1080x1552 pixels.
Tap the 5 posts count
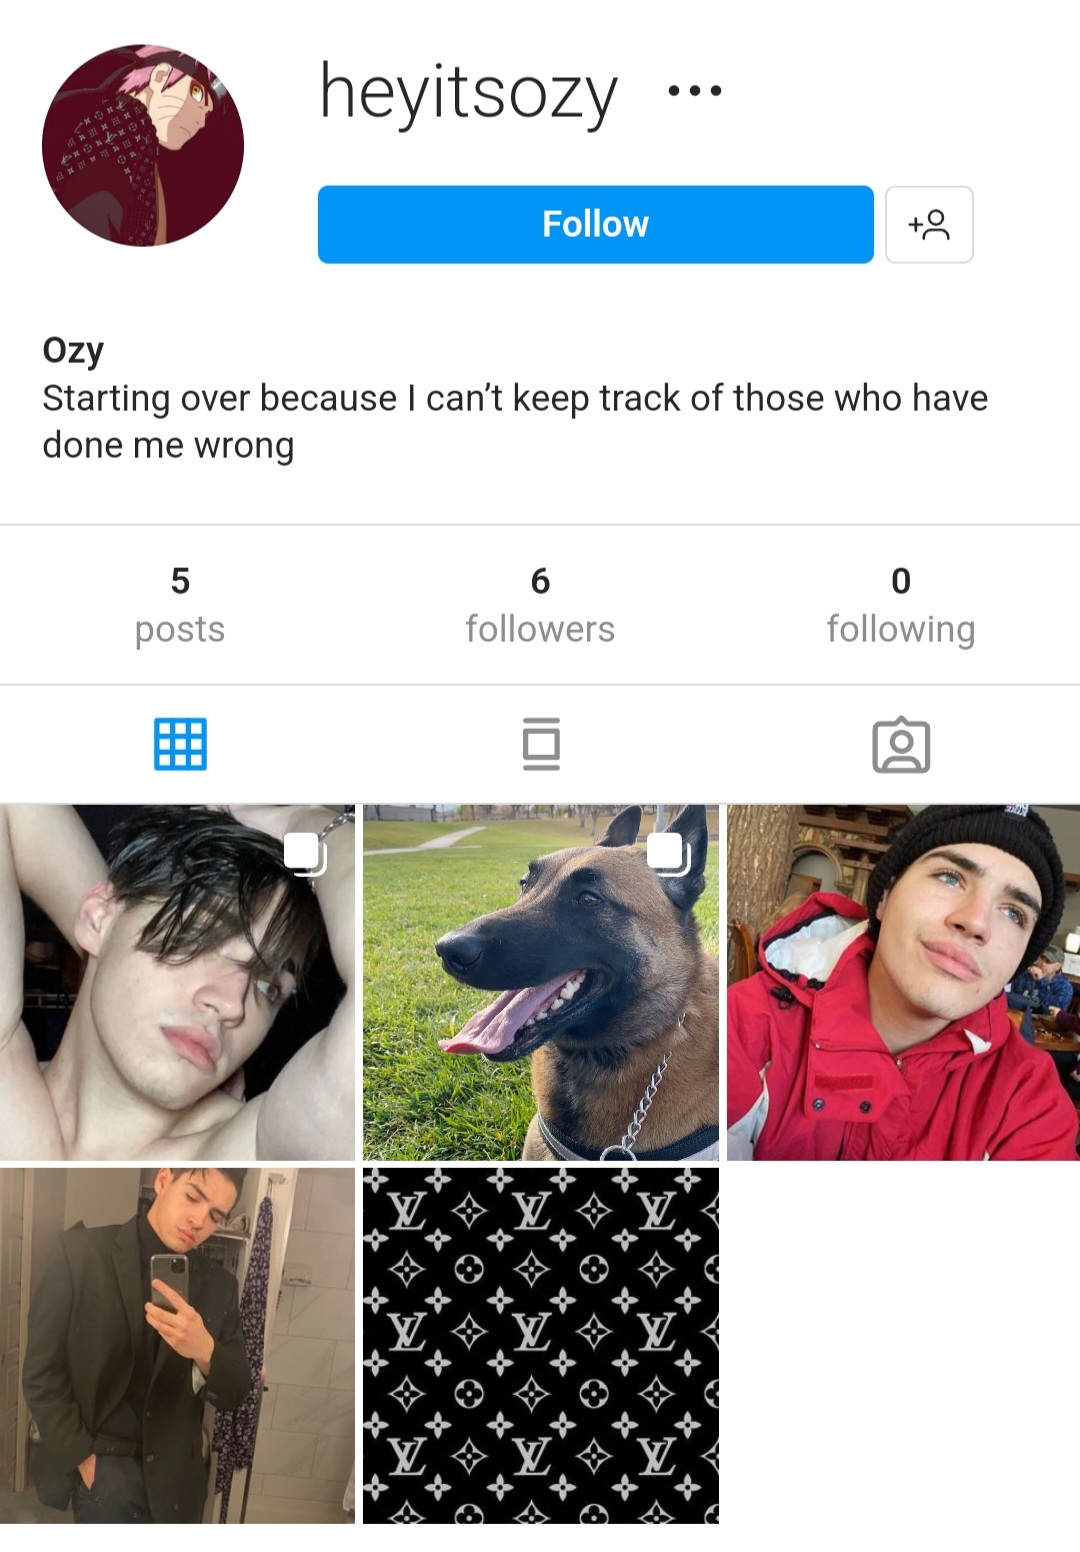[x=180, y=605]
